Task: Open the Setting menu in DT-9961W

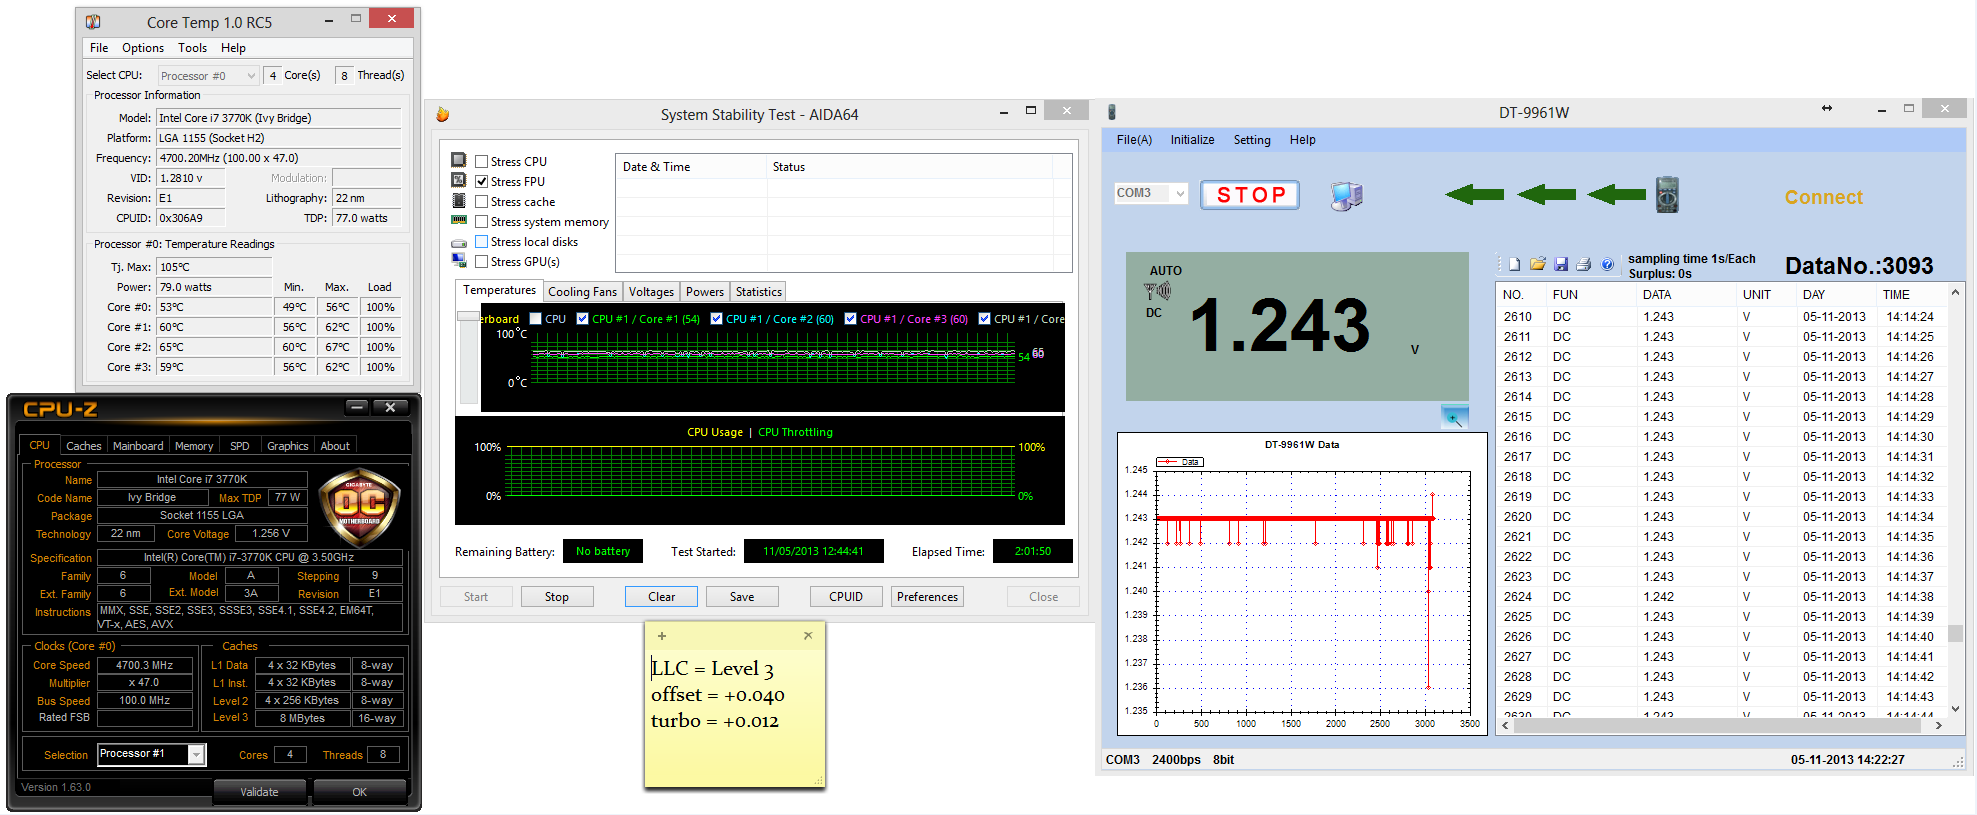Action: coord(1252,140)
